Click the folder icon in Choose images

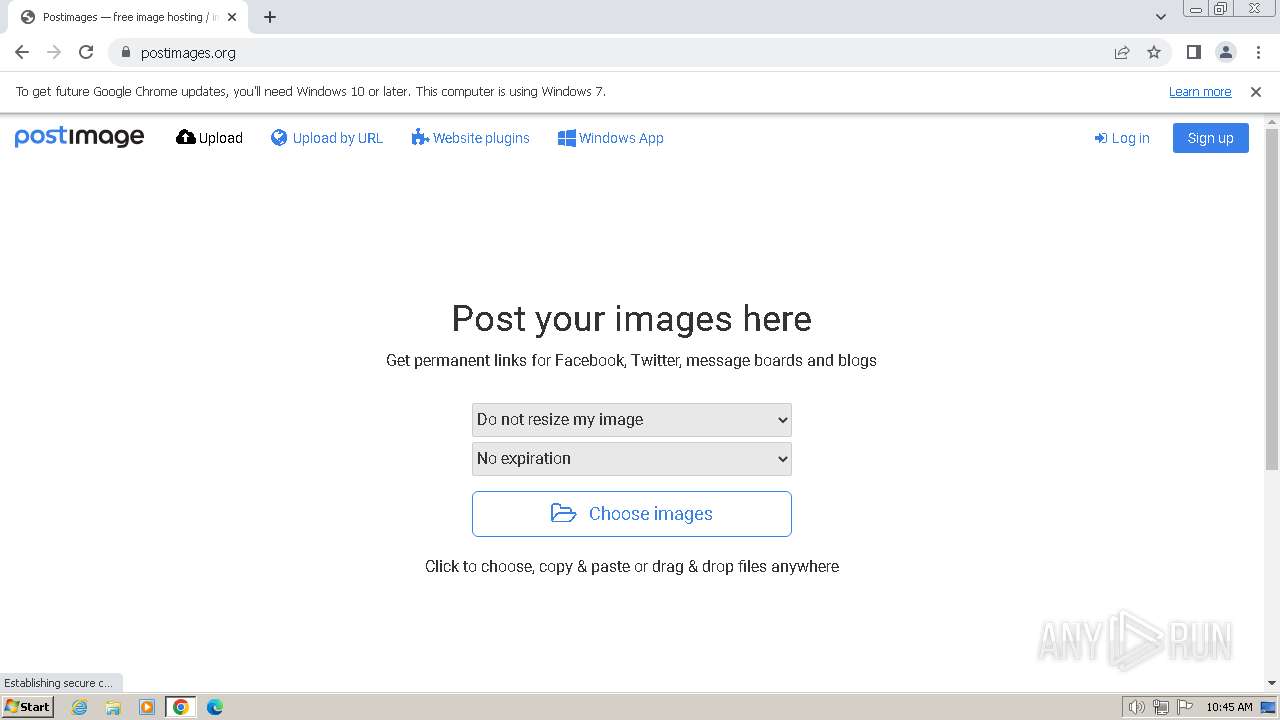coord(564,513)
